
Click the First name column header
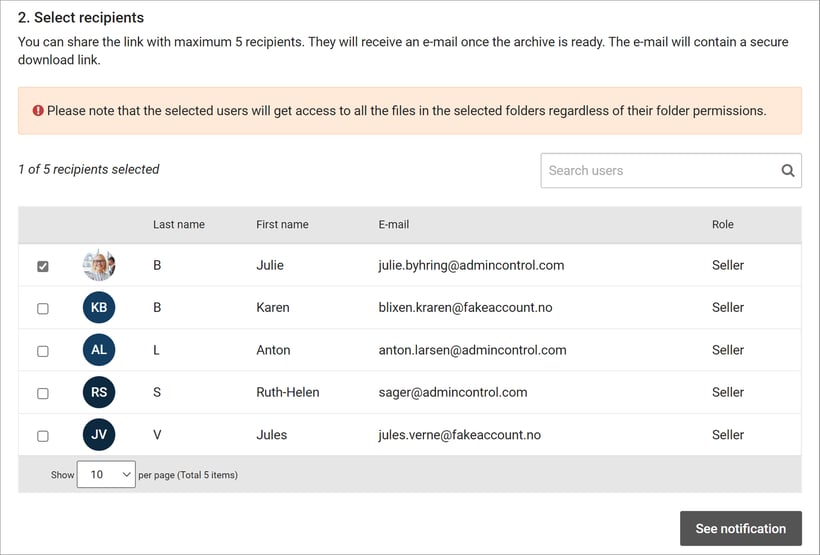[282, 225]
